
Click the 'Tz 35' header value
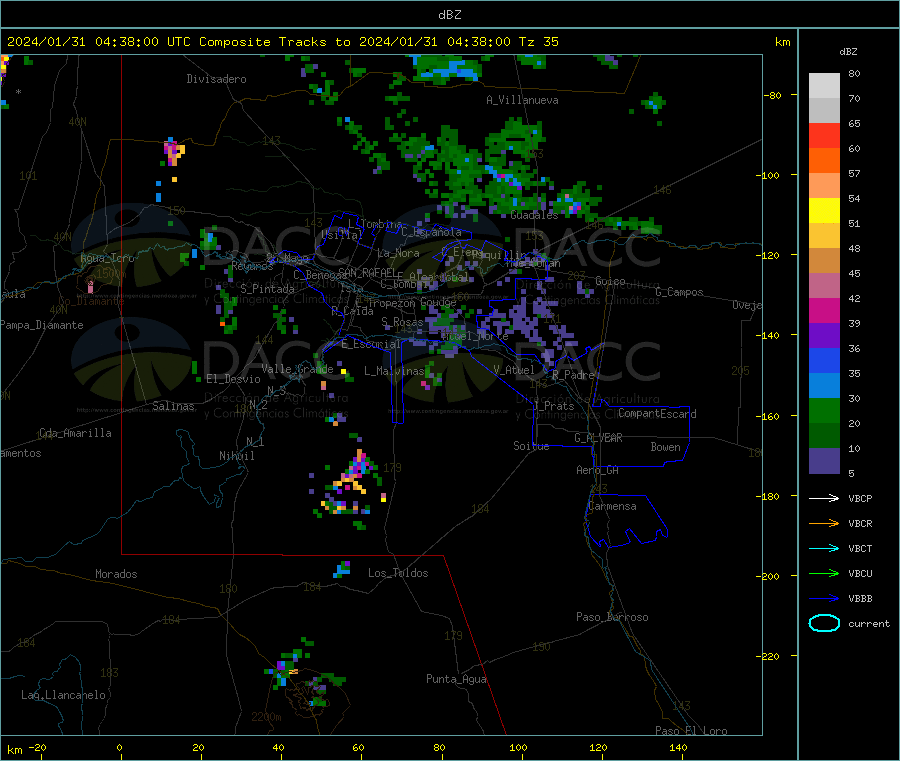538,42
